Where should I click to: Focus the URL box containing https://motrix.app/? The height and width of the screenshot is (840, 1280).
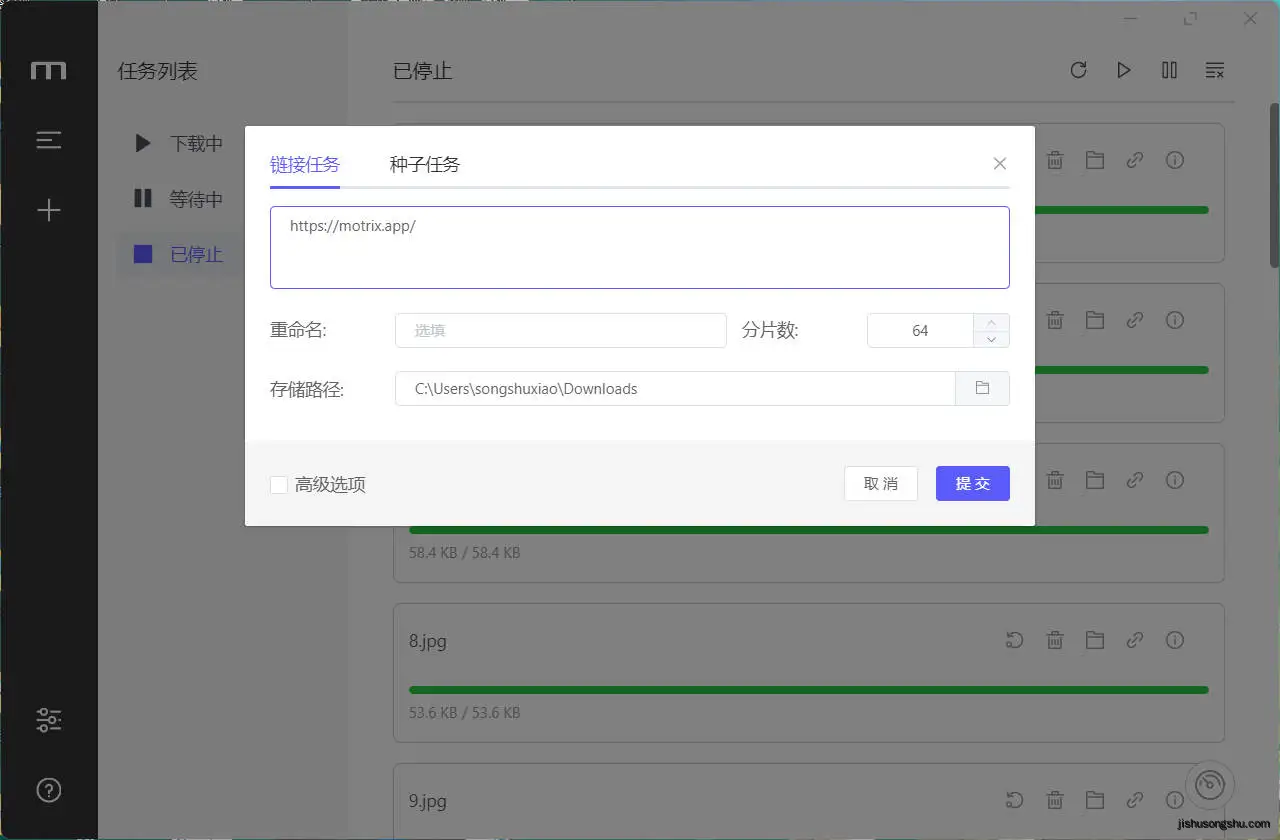[640, 247]
